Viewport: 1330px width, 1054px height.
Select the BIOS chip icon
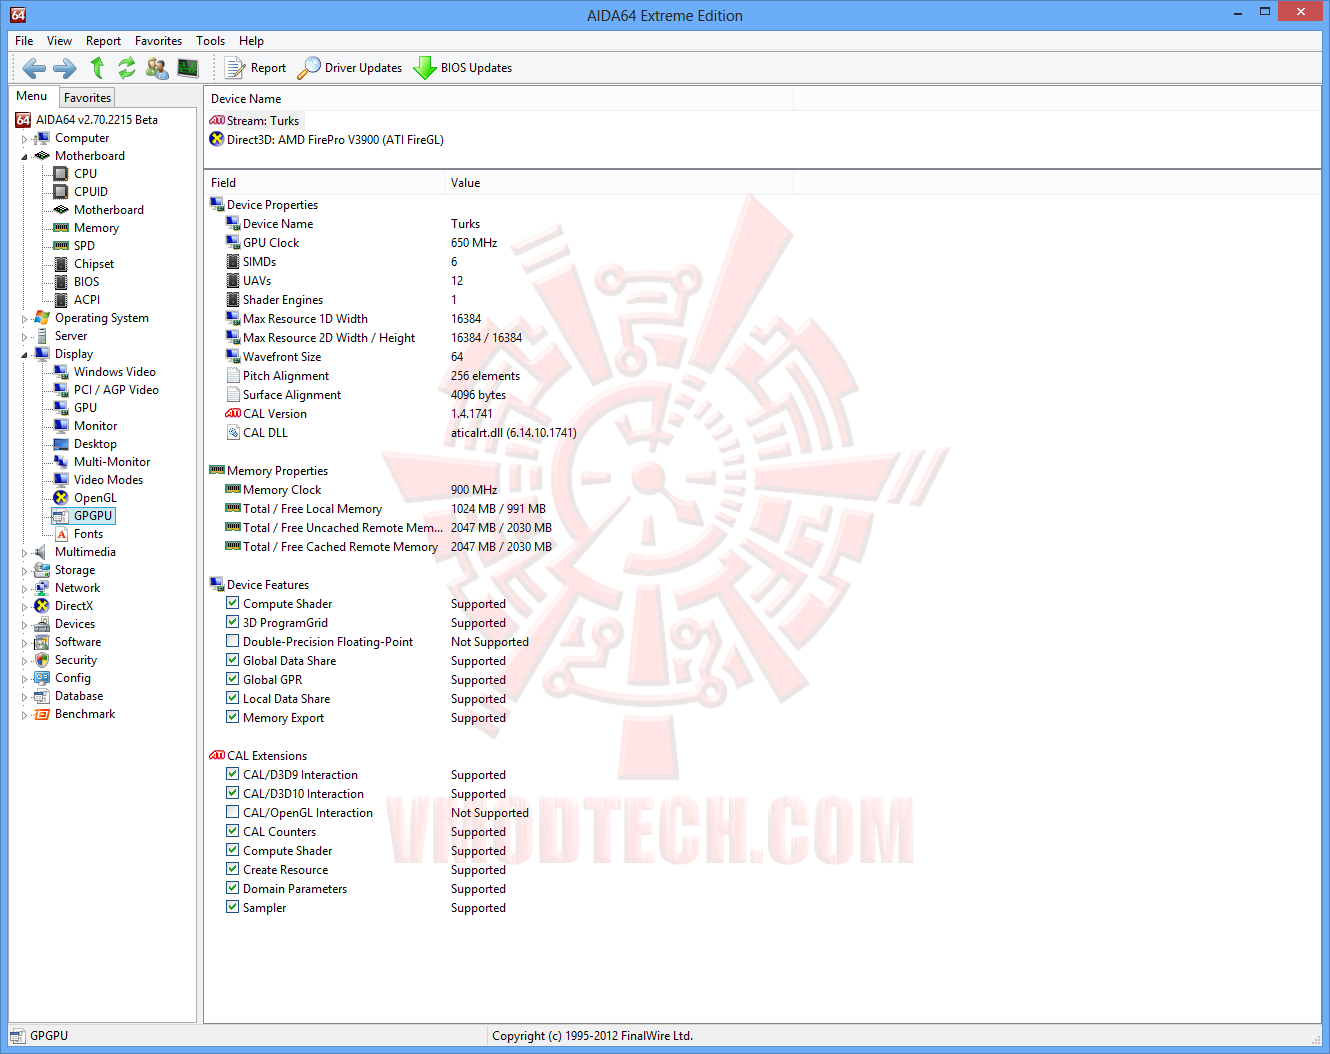click(x=61, y=282)
